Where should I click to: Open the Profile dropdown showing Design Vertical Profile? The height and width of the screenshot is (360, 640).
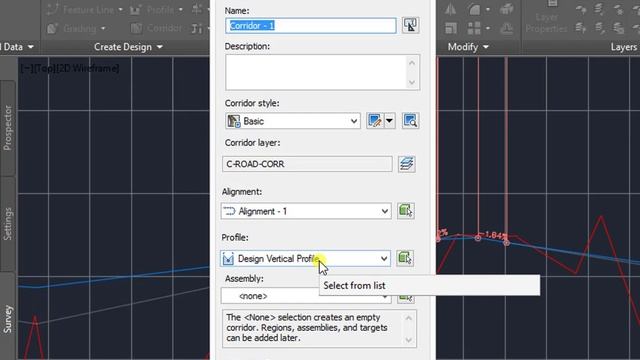(305, 258)
